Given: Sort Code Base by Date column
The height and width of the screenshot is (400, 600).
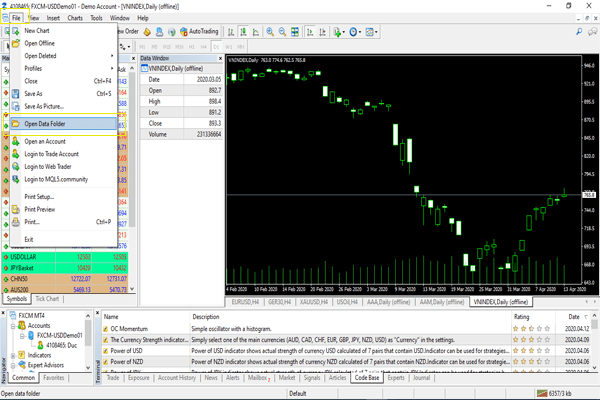Looking at the screenshot, I should tap(574, 317).
